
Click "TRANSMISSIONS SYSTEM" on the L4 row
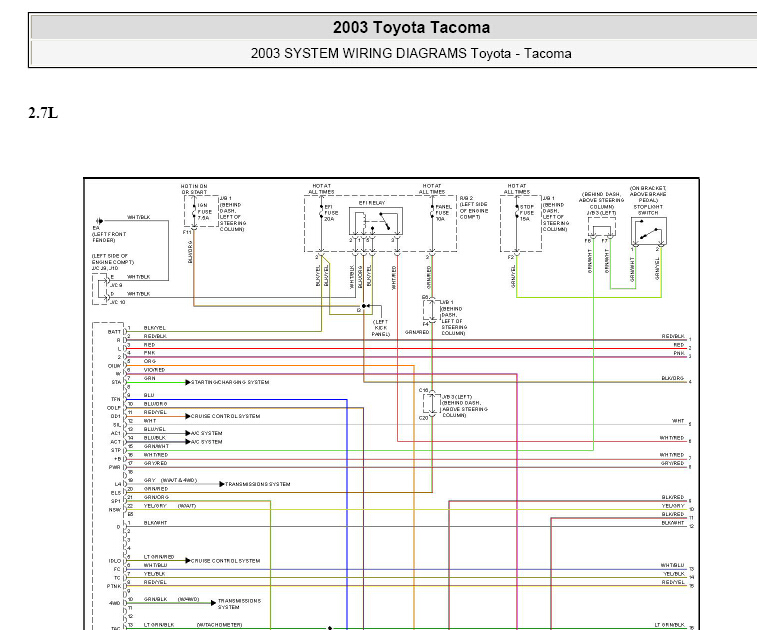pos(258,484)
